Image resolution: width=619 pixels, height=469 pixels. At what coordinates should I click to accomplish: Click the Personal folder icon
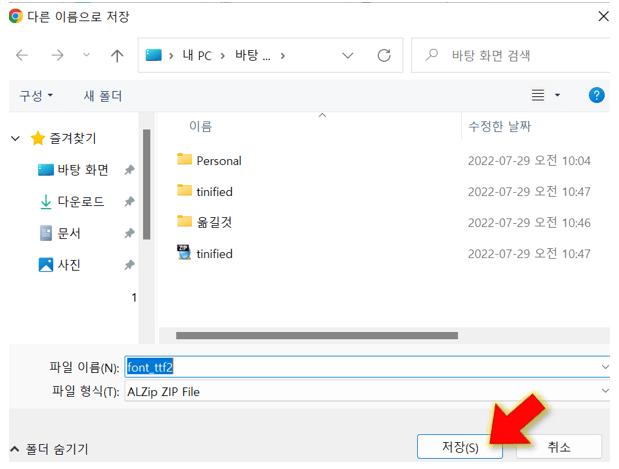click(184, 159)
